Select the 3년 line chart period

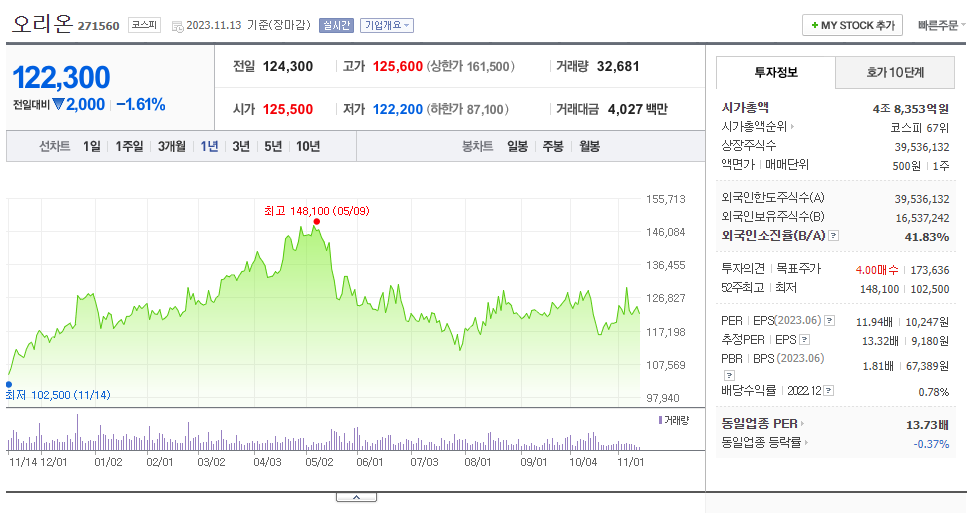coord(241,146)
